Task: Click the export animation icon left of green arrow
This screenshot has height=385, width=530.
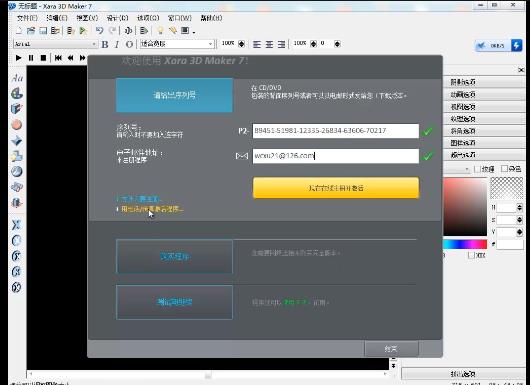Action: click(71, 31)
